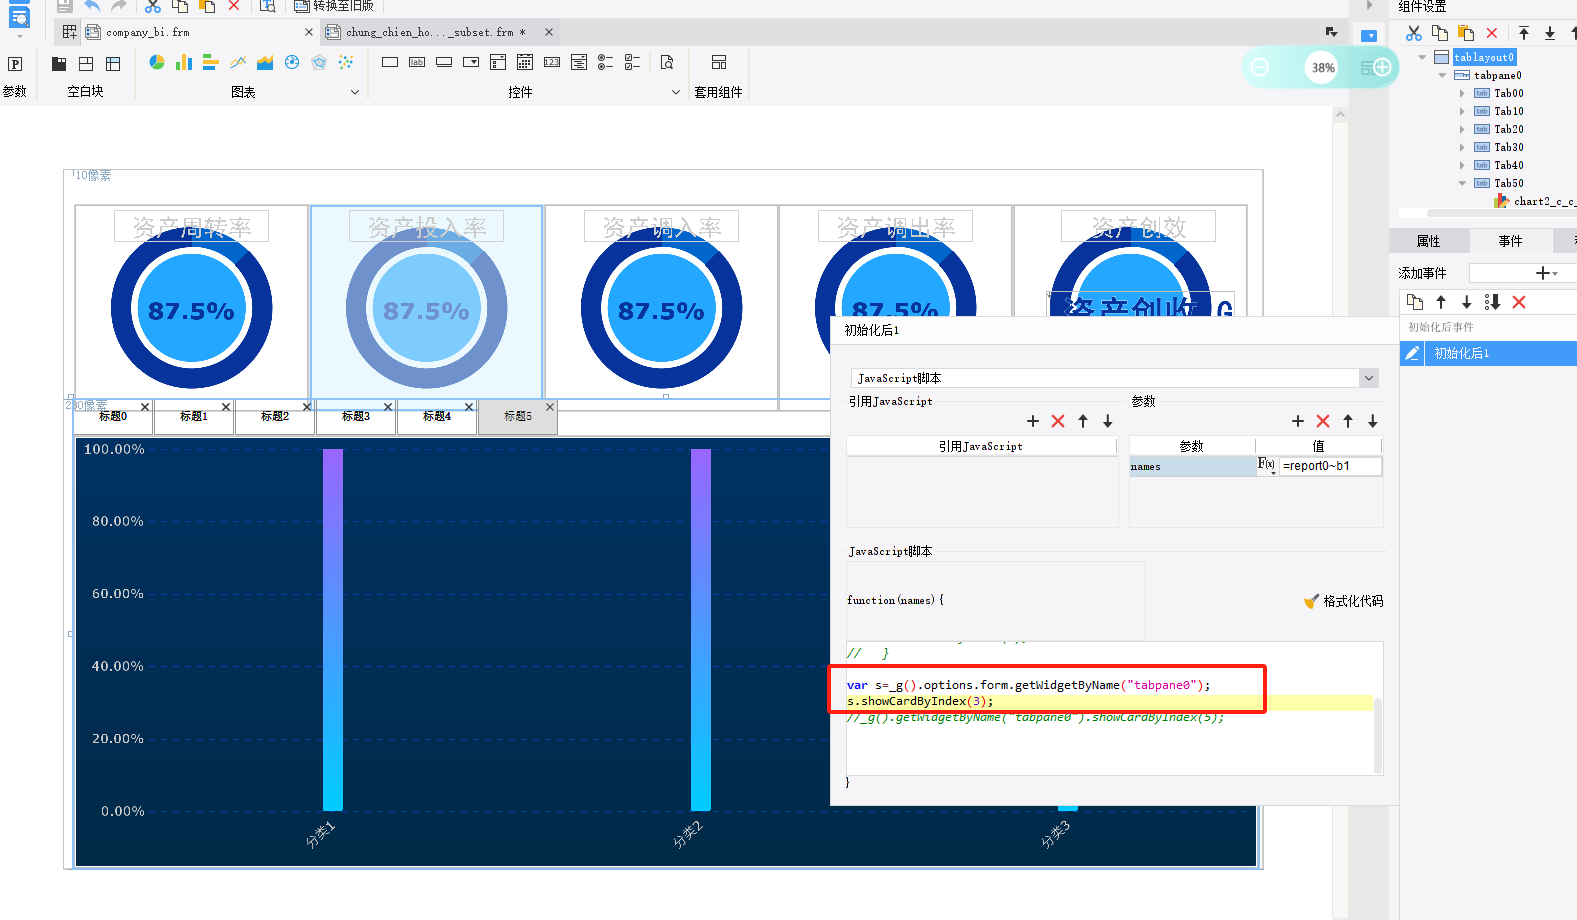This screenshot has height=920, width=1577.
Task: Select Tab30 in component tree
Action: coord(1508,147)
